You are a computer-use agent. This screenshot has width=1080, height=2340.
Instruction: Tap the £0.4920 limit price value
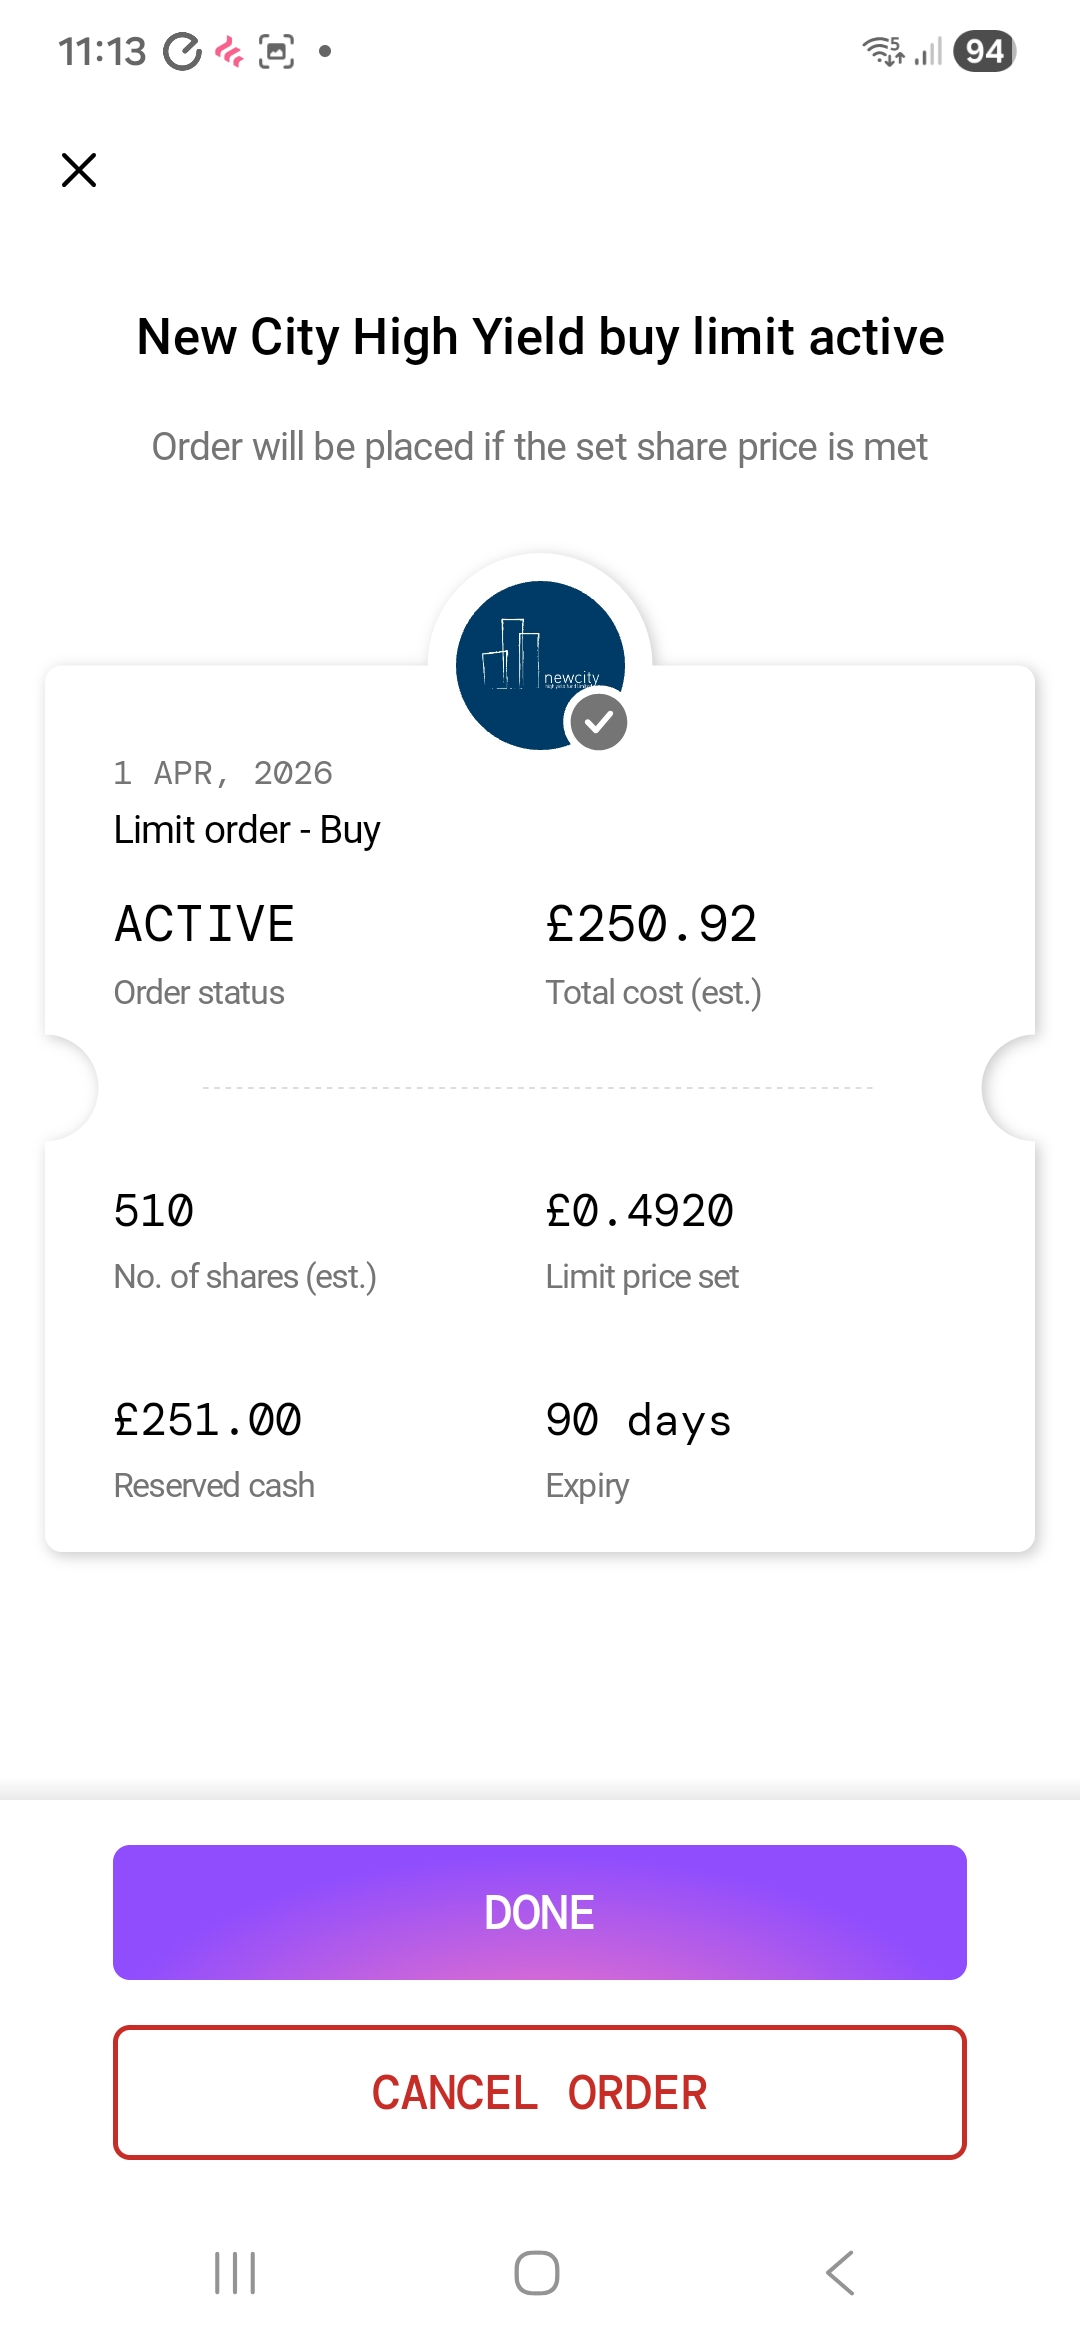[640, 1211]
